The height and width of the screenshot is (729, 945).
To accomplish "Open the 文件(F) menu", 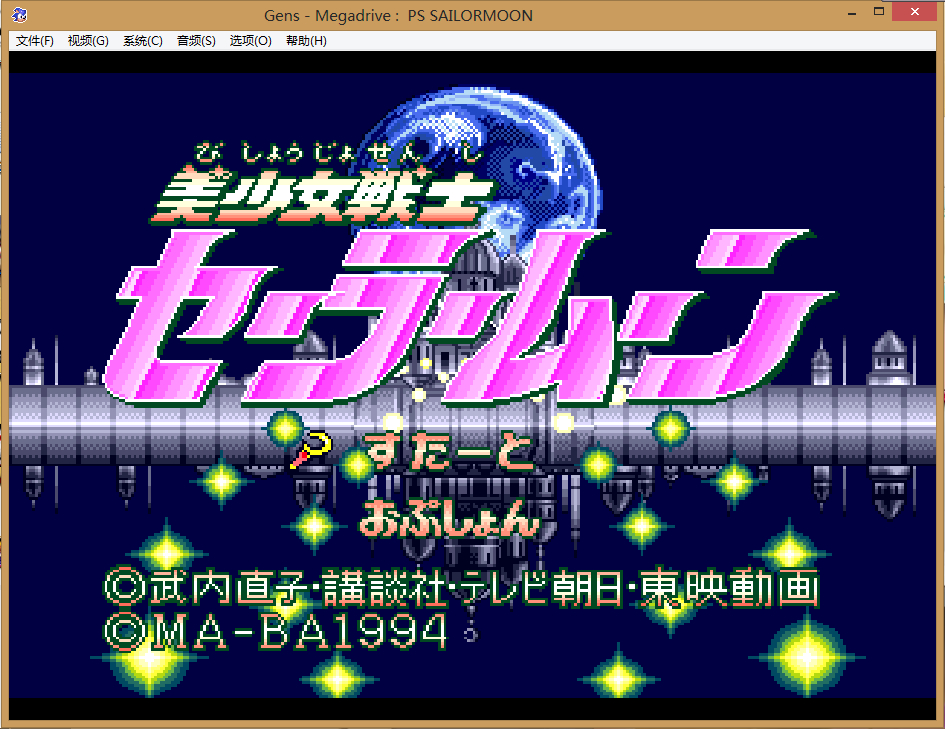I will point(34,40).
